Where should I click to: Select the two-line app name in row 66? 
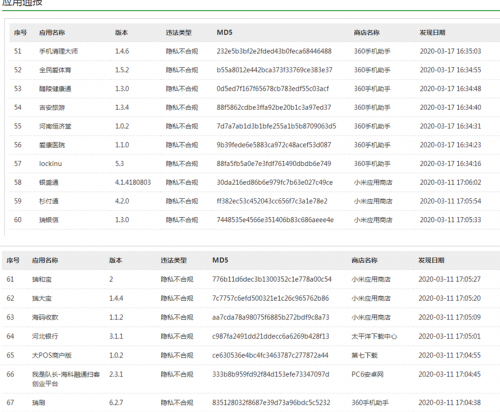click(66, 379)
